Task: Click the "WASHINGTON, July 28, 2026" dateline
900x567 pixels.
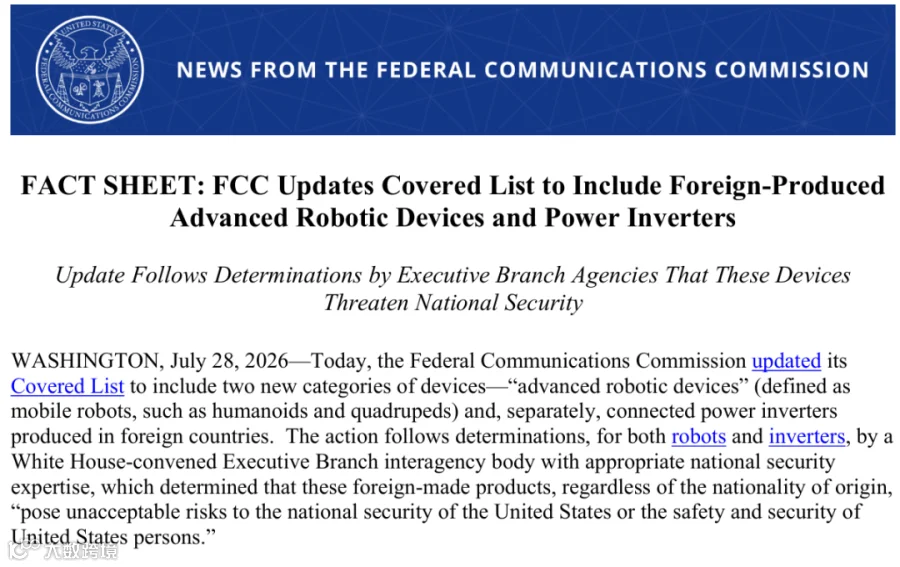Action: 149,362
